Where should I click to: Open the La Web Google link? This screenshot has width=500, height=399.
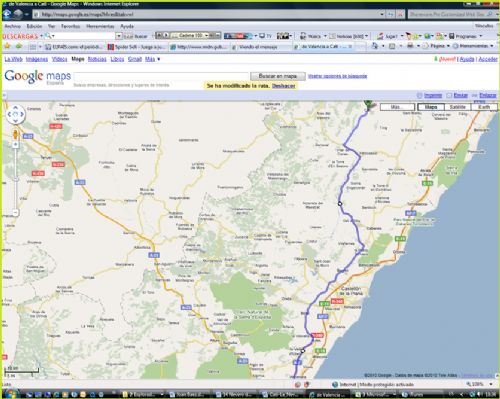13,59
